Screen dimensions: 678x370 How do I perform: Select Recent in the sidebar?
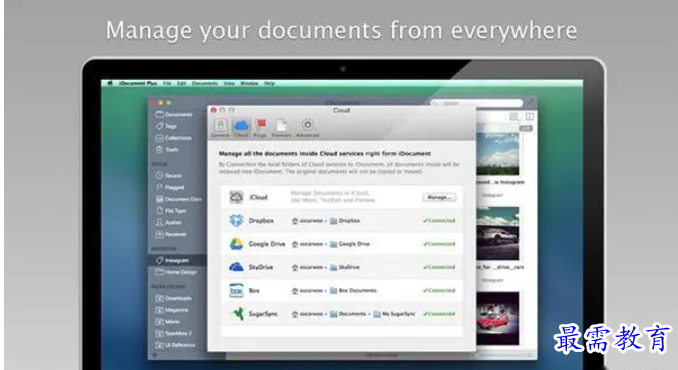click(169, 175)
